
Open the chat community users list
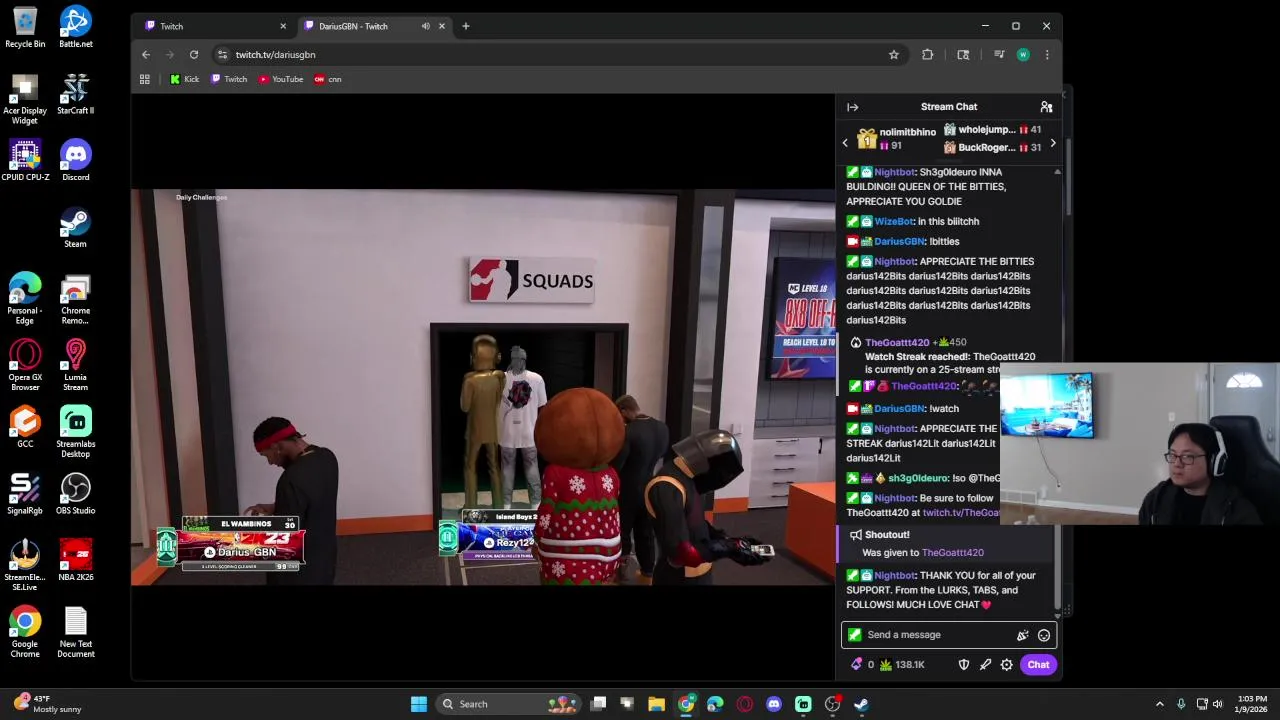point(1046,107)
